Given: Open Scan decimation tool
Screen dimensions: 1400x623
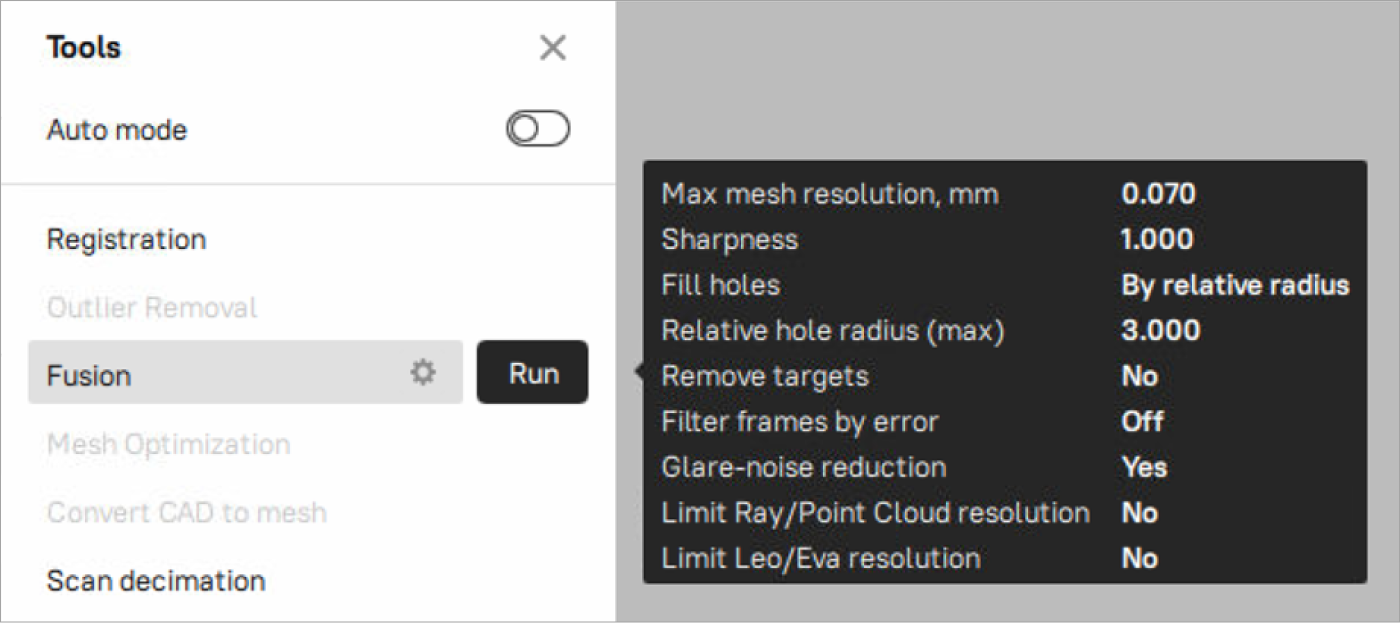Looking at the screenshot, I should coord(156,581).
